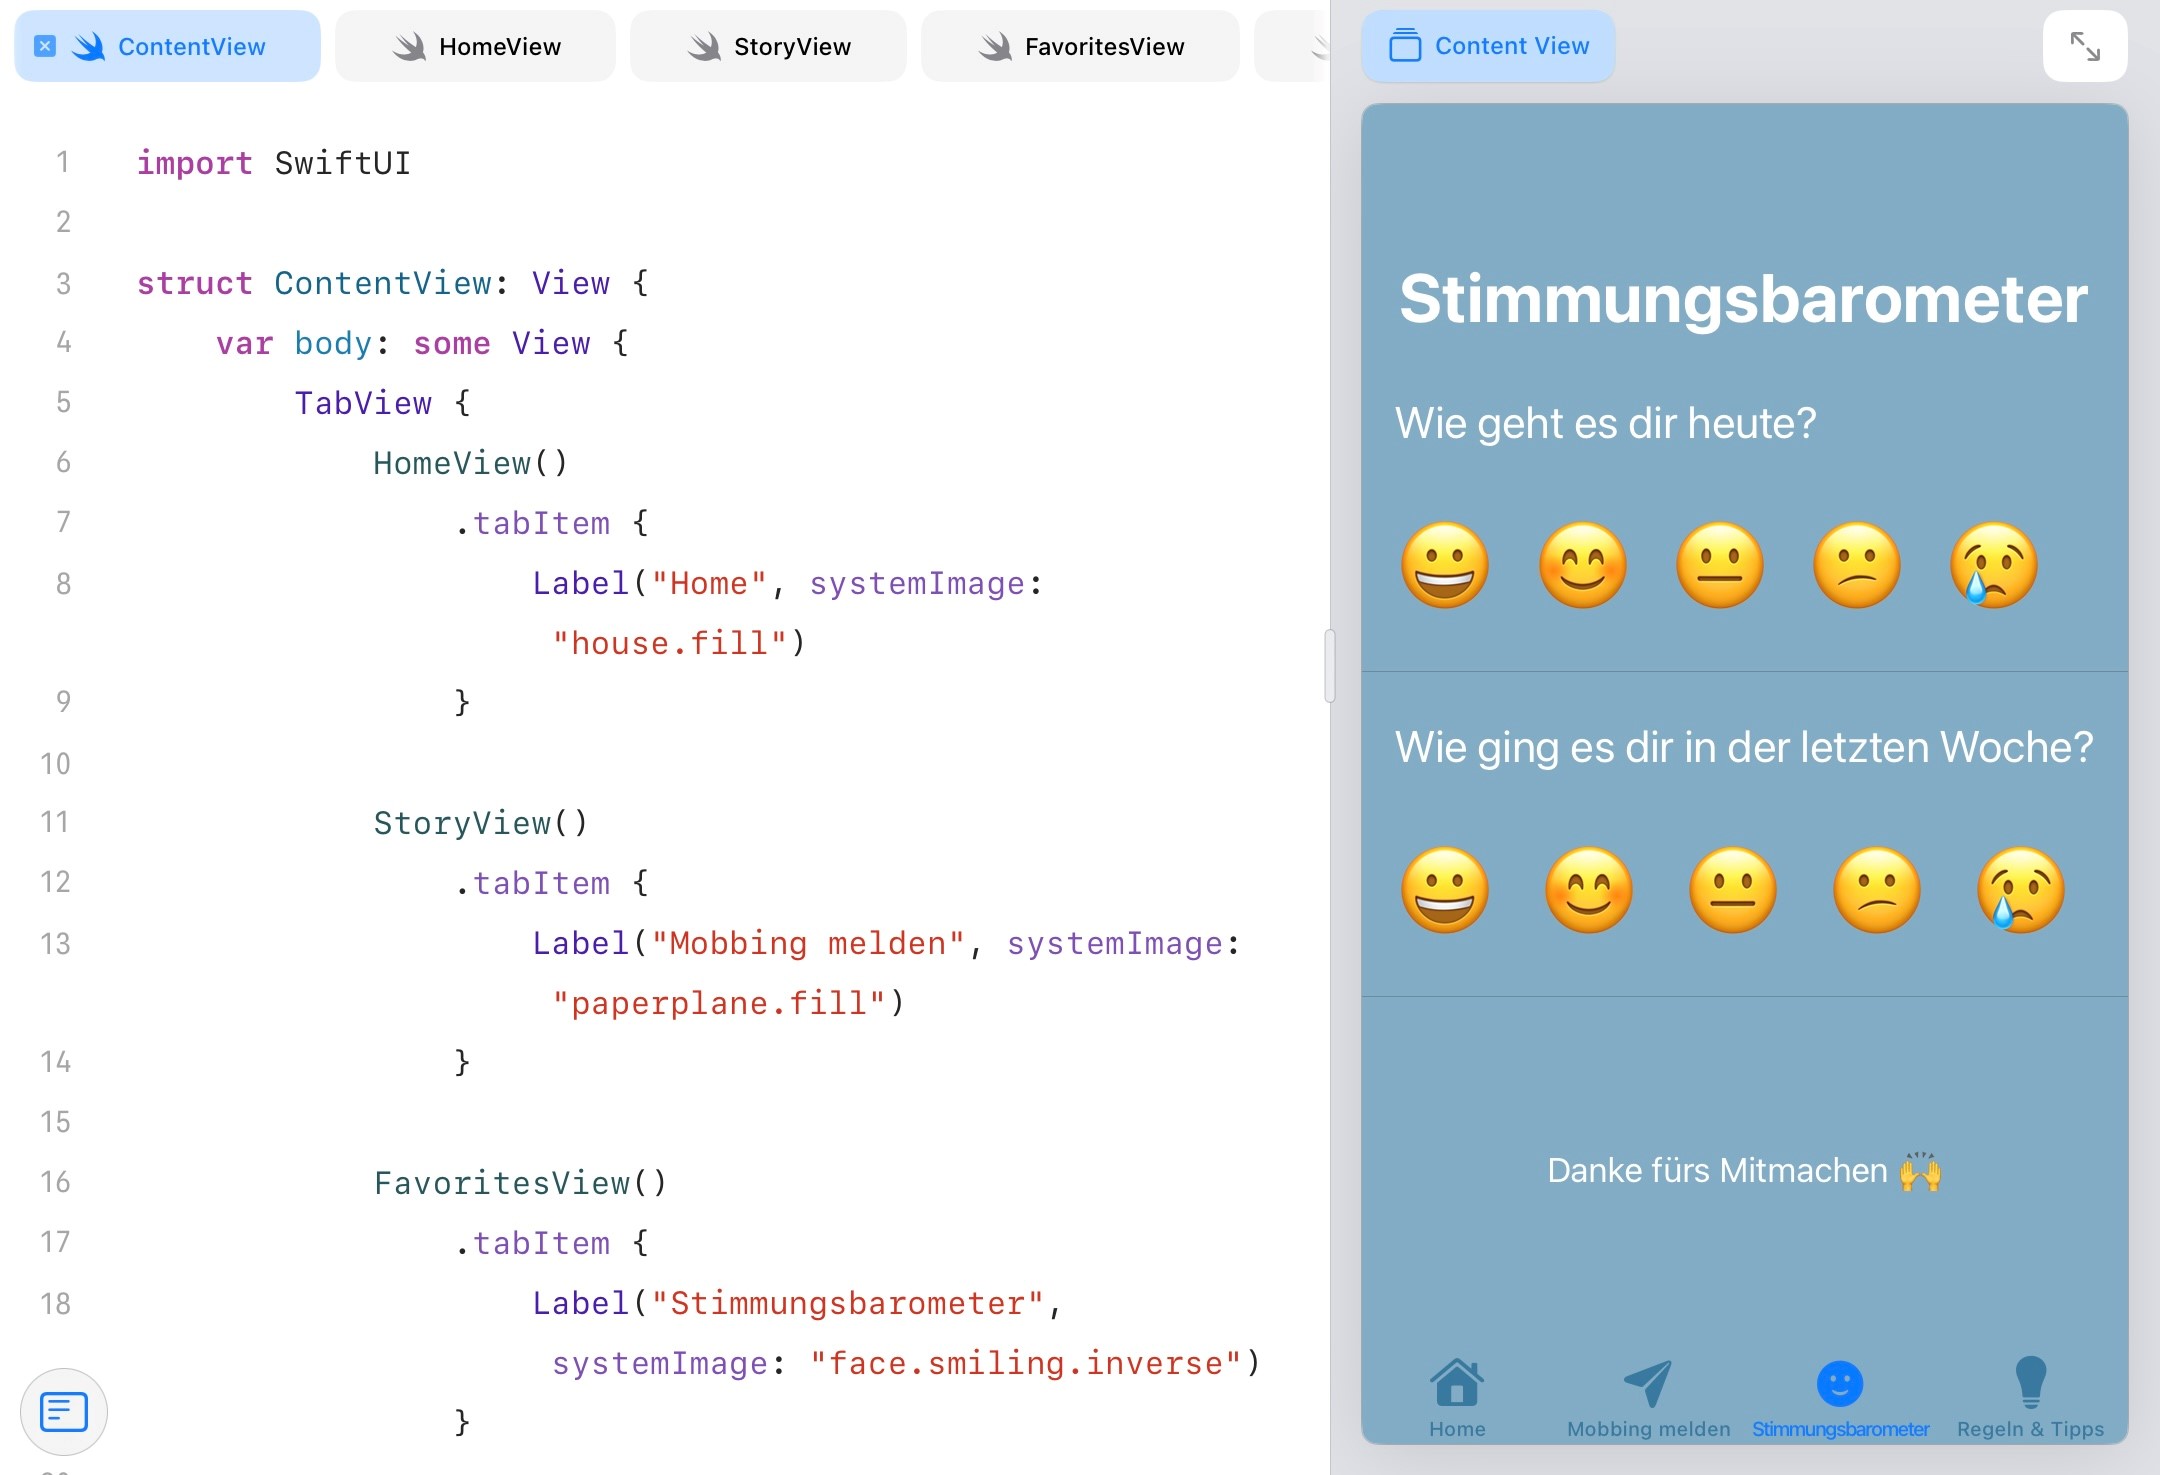Pick the grinning emoji for last week
The width and height of the screenshot is (2160, 1475).
tap(1445, 890)
